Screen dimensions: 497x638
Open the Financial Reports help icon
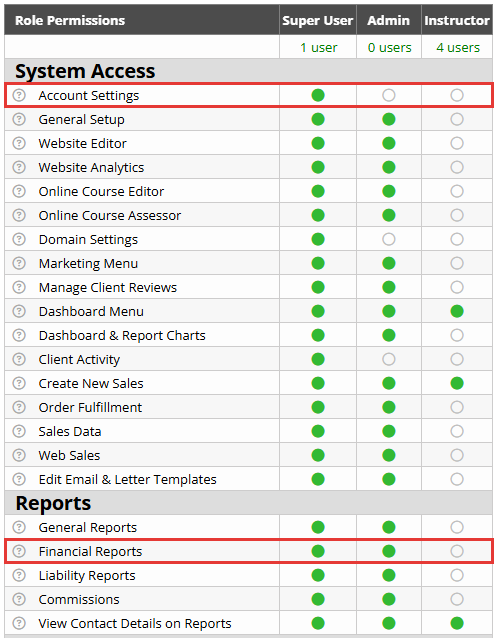19,551
